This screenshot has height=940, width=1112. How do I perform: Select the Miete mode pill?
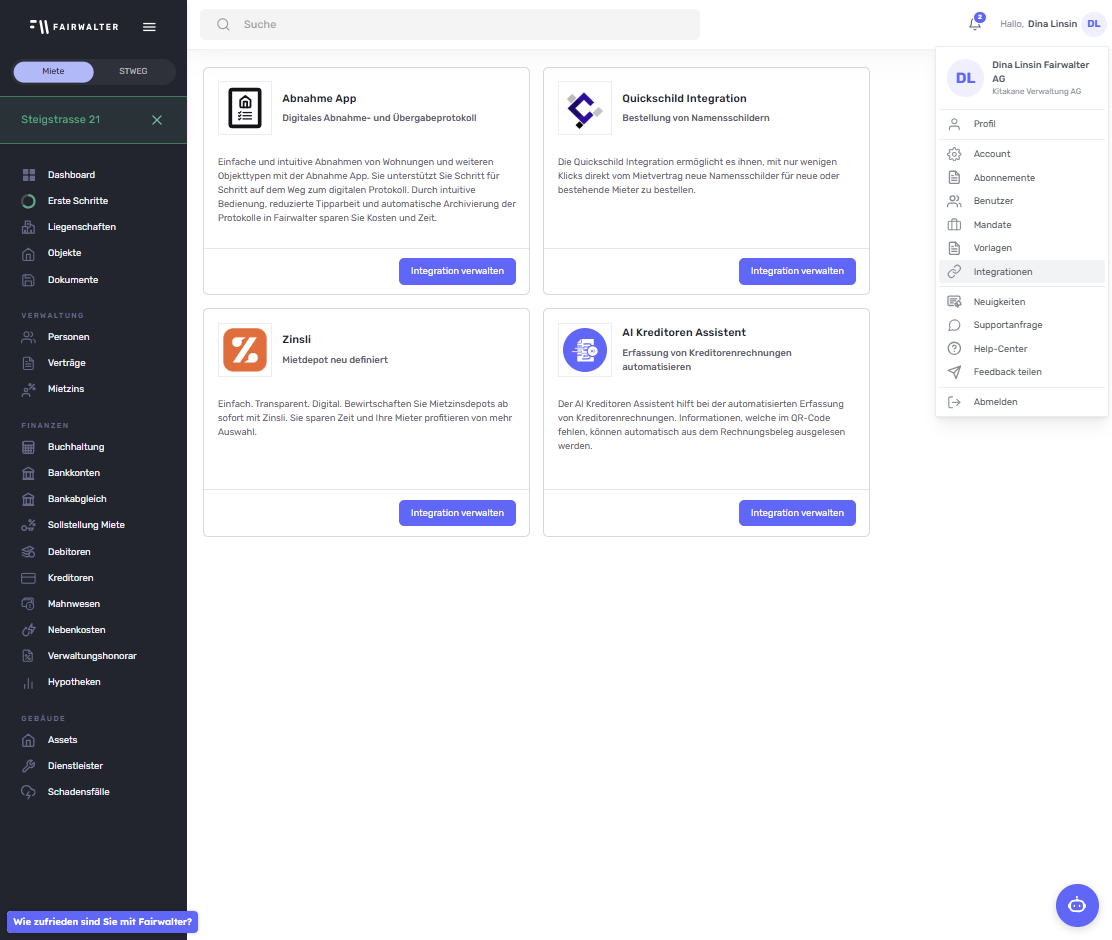(53, 71)
